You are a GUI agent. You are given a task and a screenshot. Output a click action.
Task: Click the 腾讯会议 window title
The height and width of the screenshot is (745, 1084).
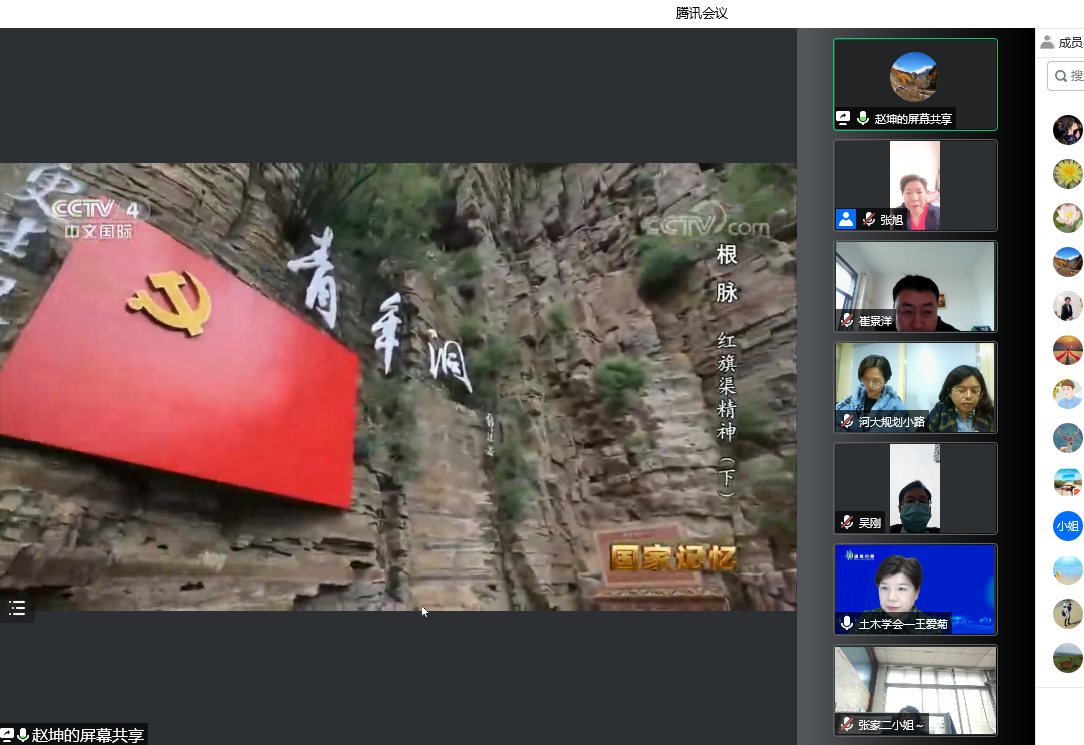(x=702, y=13)
